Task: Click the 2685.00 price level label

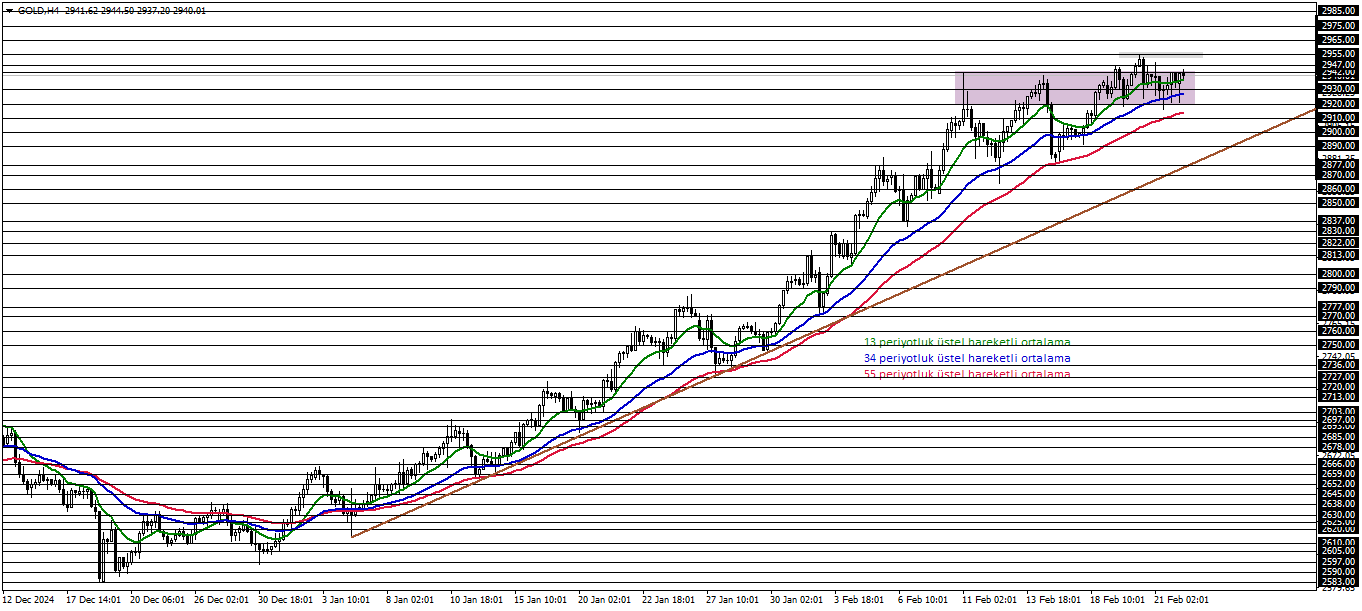Action: pyautogui.click(x=1339, y=437)
